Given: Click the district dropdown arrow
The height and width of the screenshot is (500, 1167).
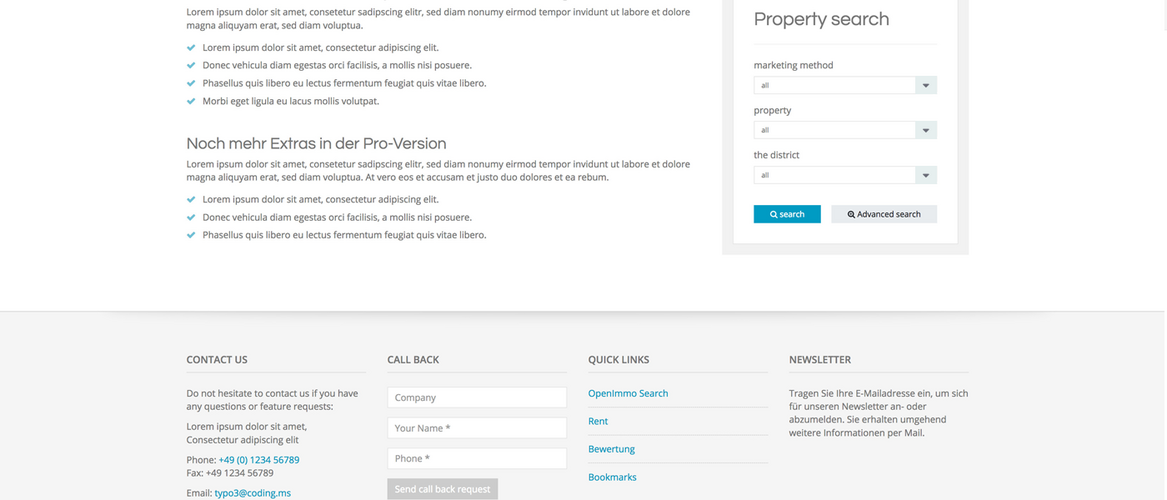Looking at the screenshot, I should pyautogui.click(x=926, y=175).
